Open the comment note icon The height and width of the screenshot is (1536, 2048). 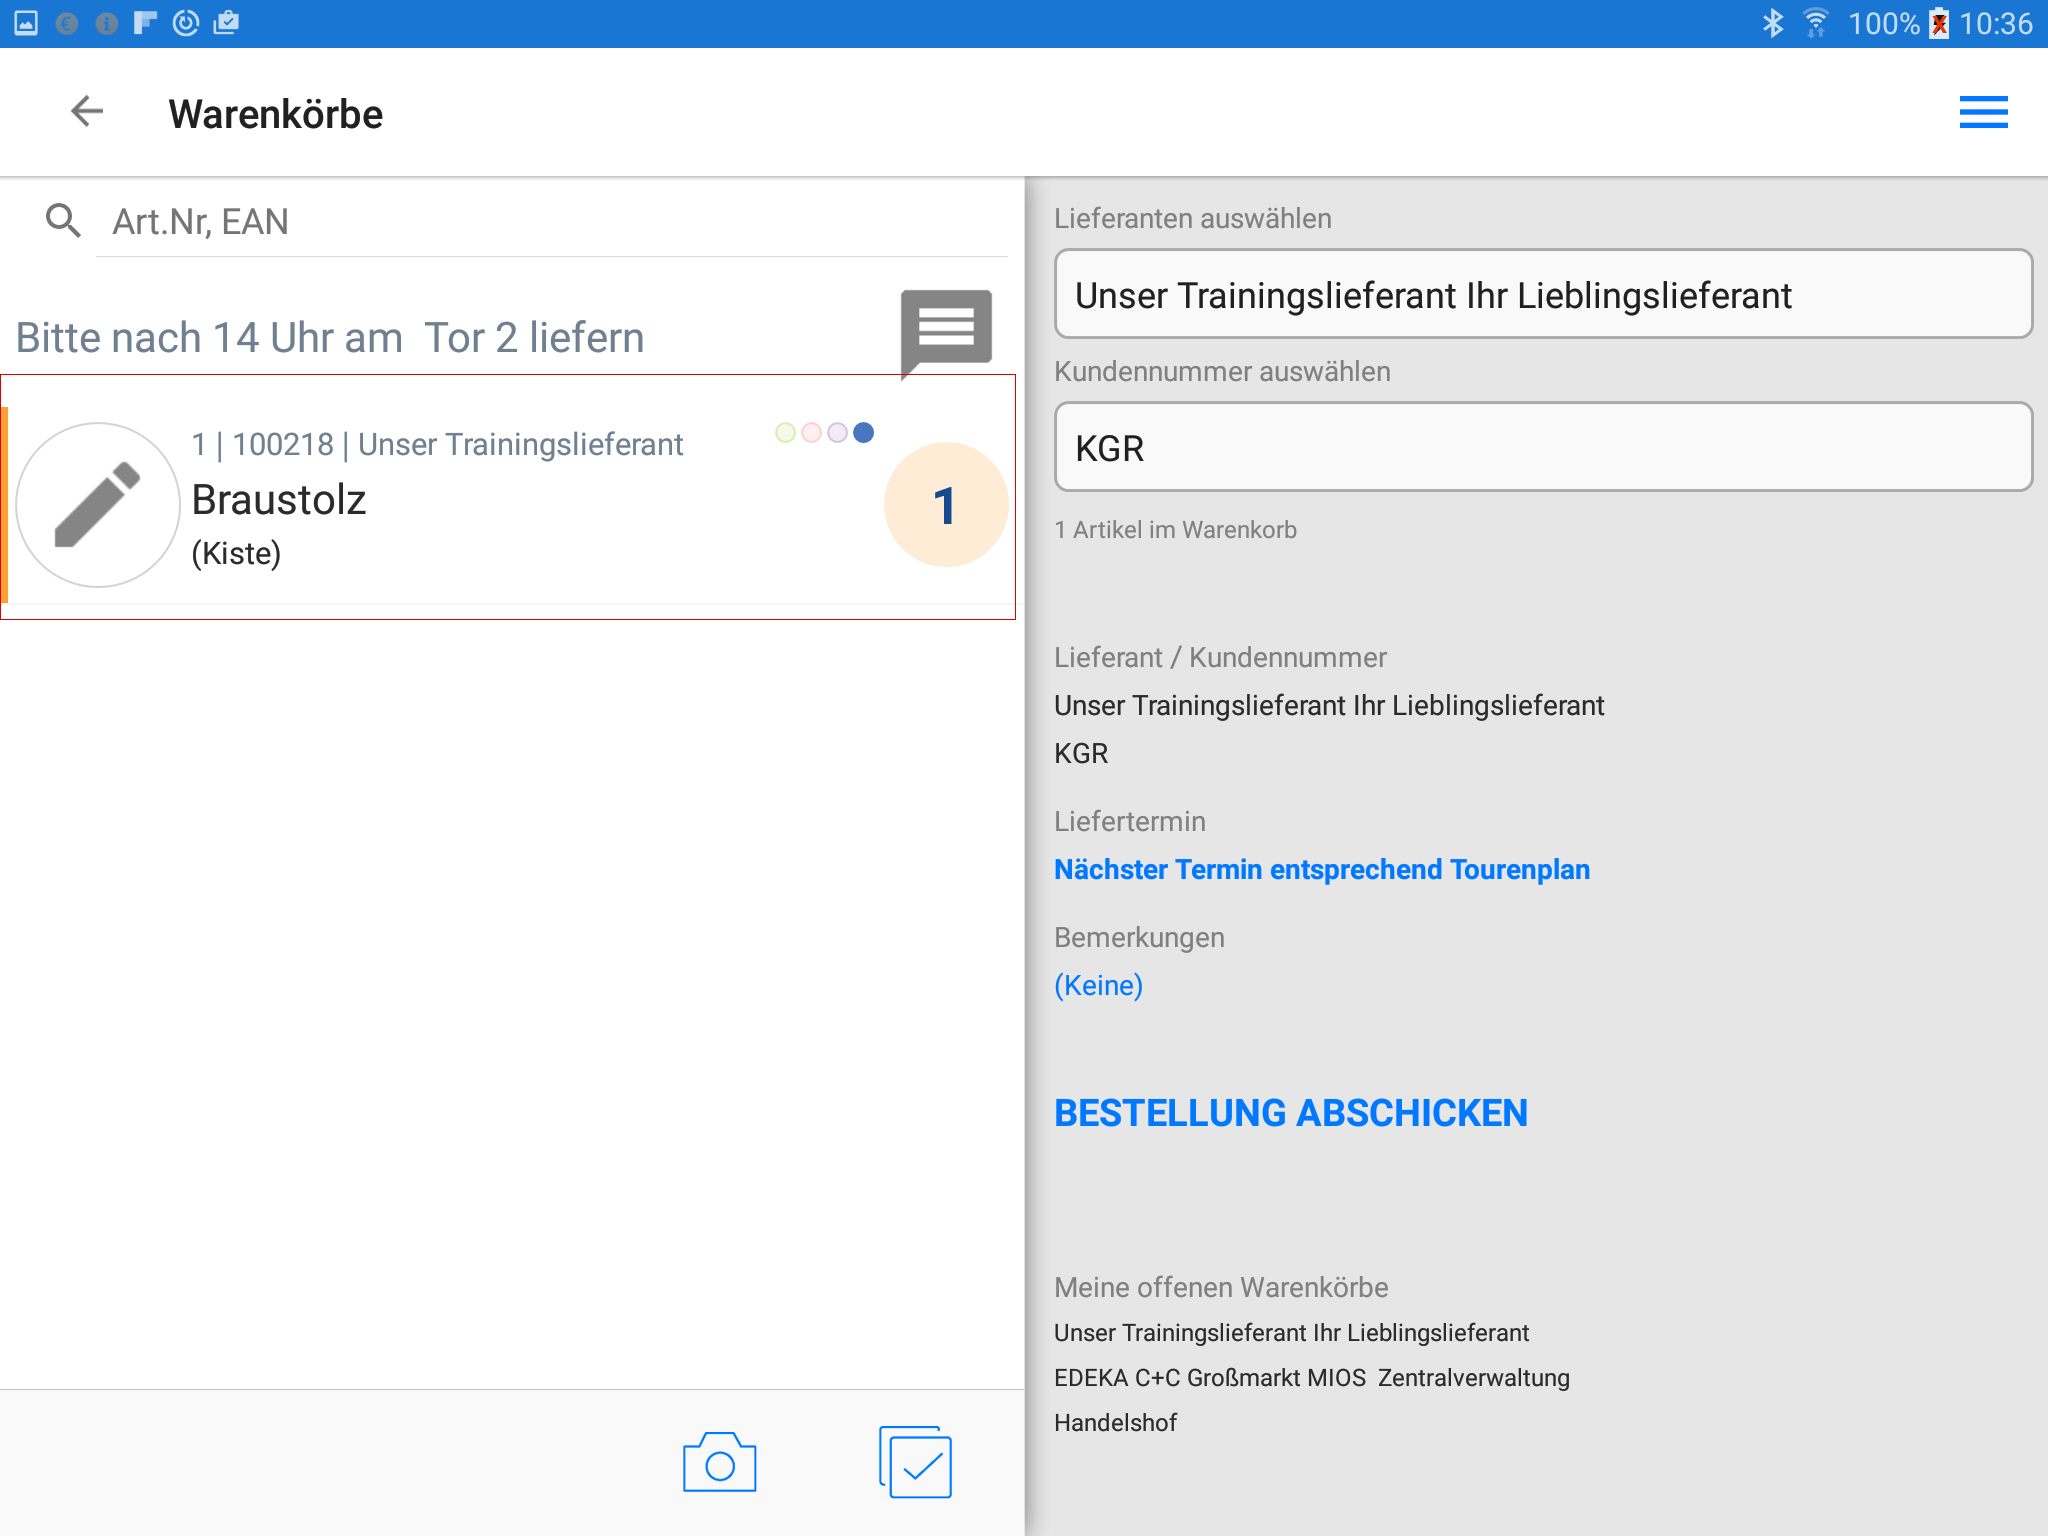point(945,330)
